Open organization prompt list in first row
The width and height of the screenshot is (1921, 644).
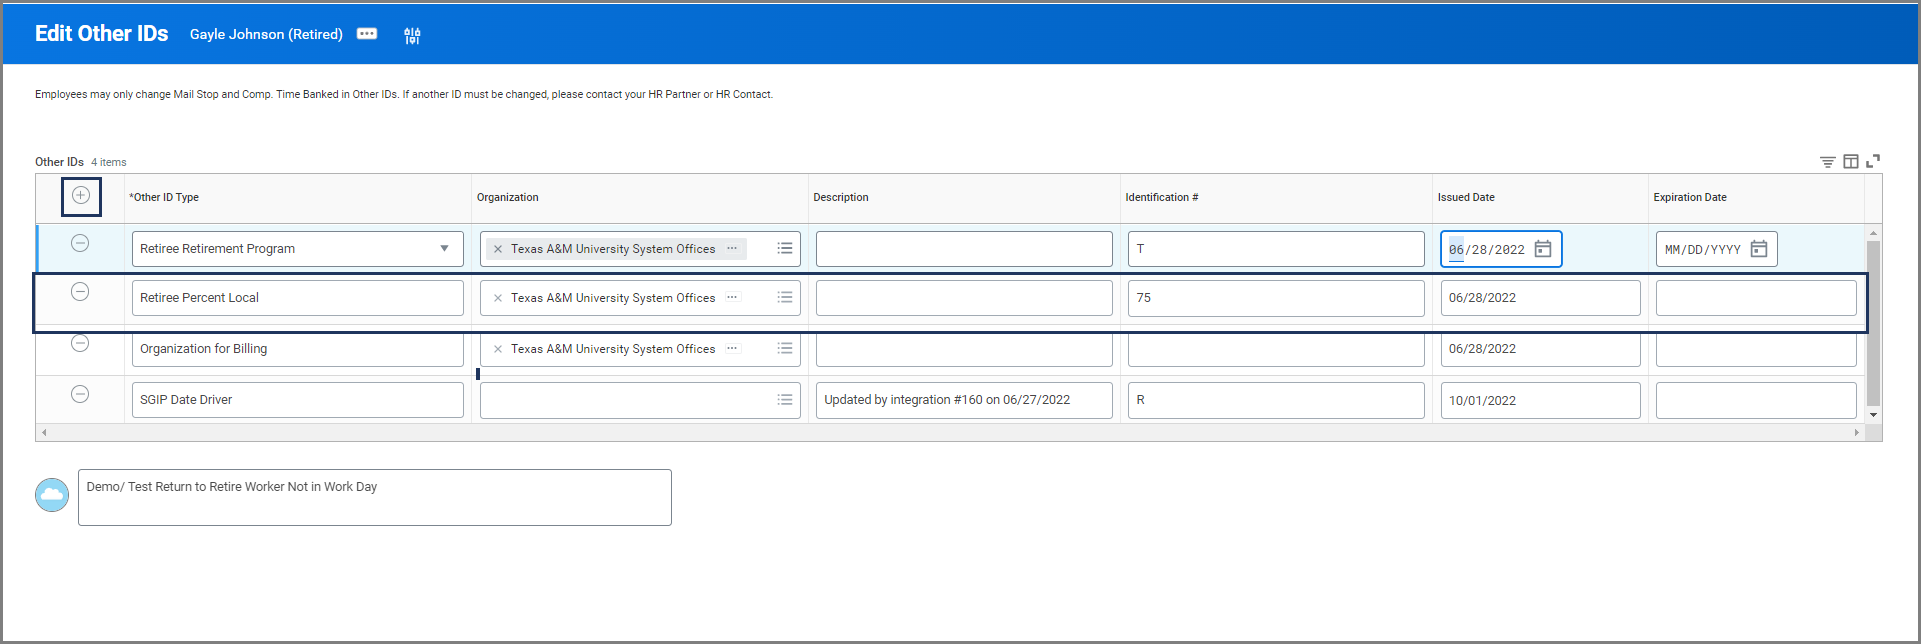785,248
